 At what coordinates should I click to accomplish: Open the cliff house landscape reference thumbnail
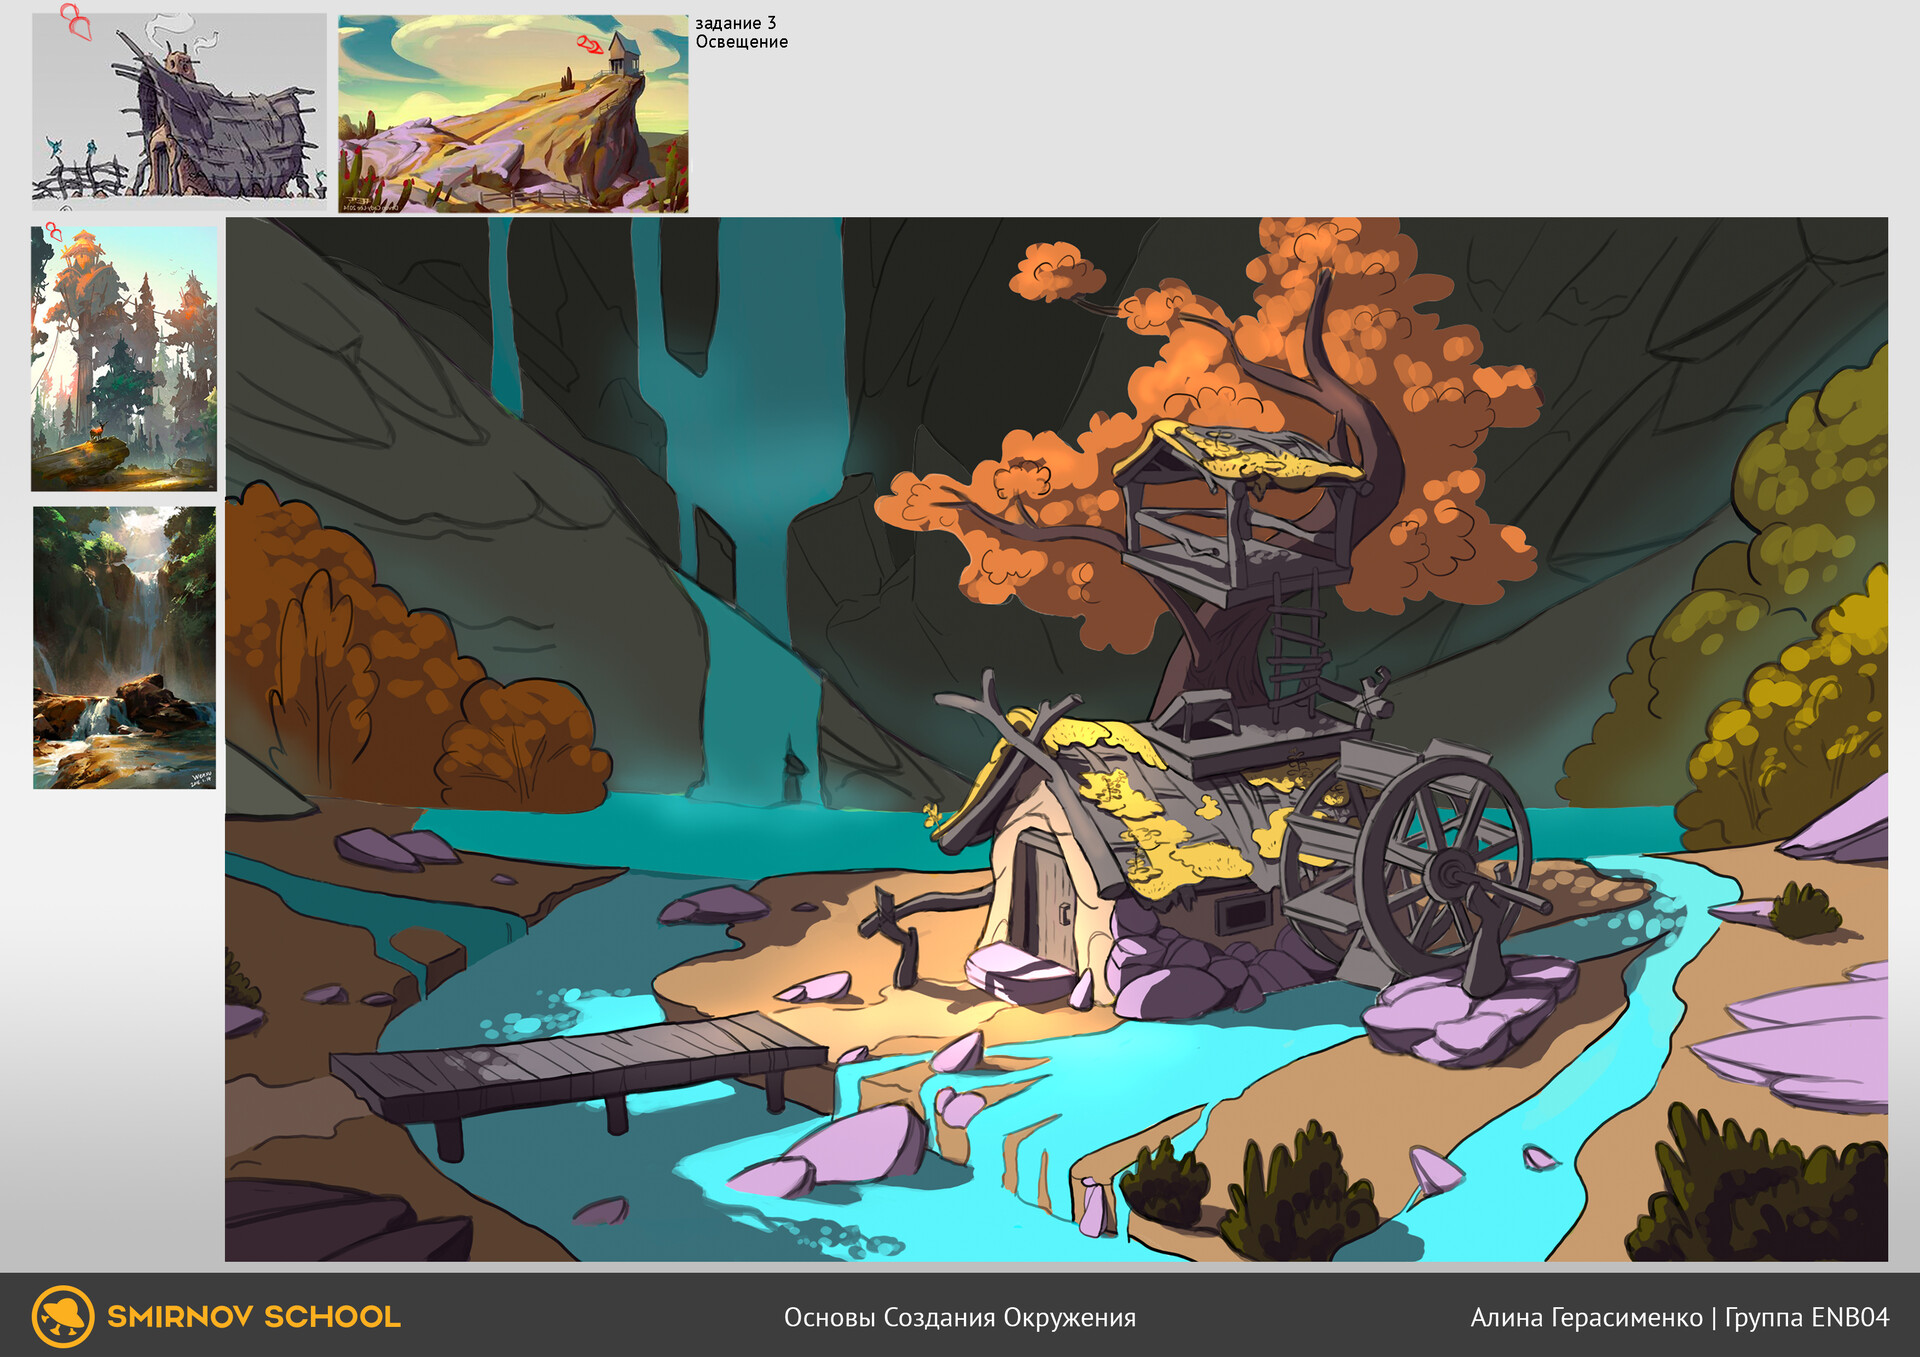(513, 113)
